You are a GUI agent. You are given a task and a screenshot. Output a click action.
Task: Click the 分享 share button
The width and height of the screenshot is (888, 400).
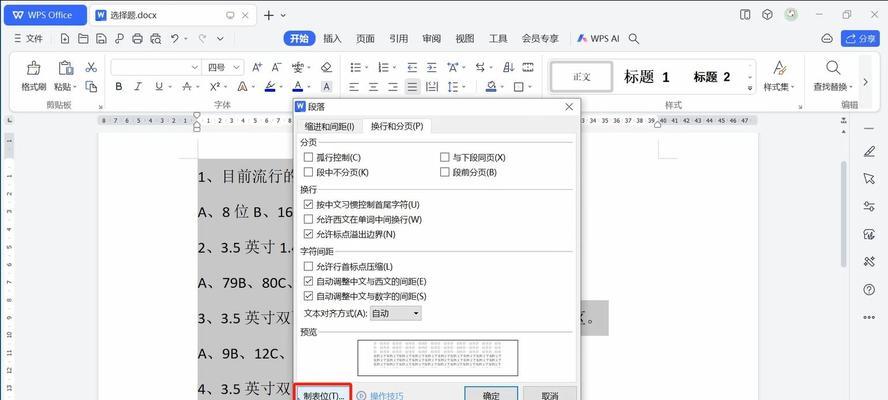[x=859, y=39]
